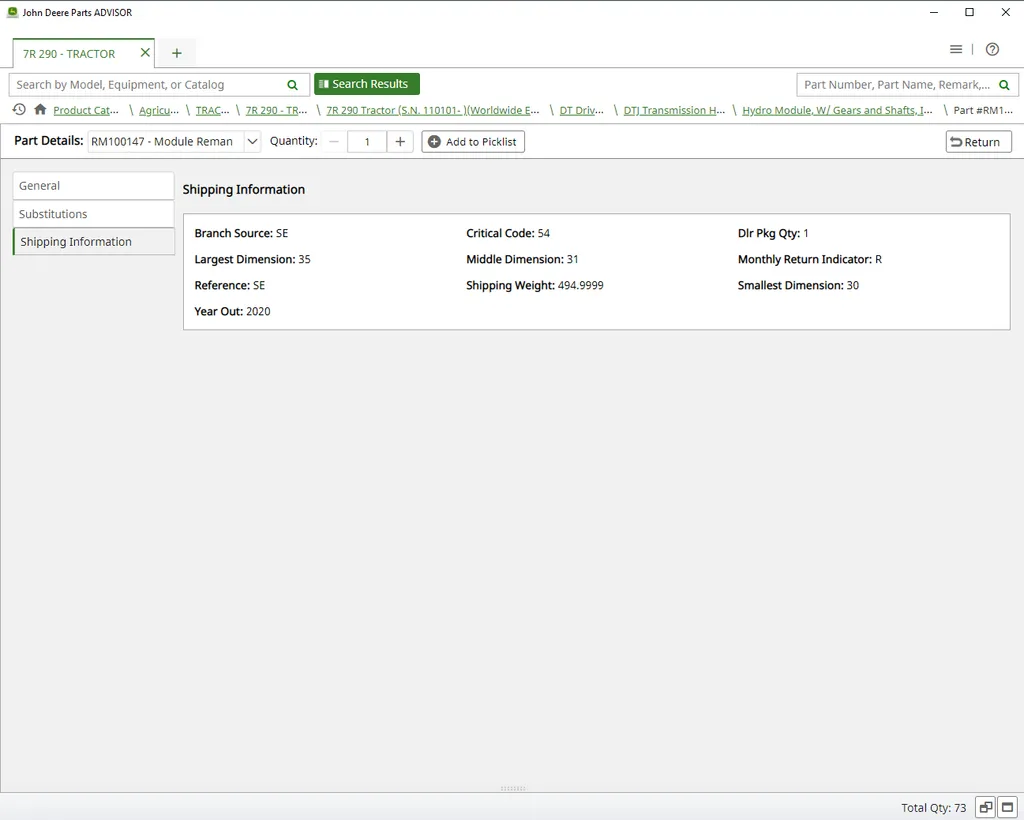1024x820 pixels.
Task: Click the John Deere logo in title bar
Action: (x=12, y=12)
